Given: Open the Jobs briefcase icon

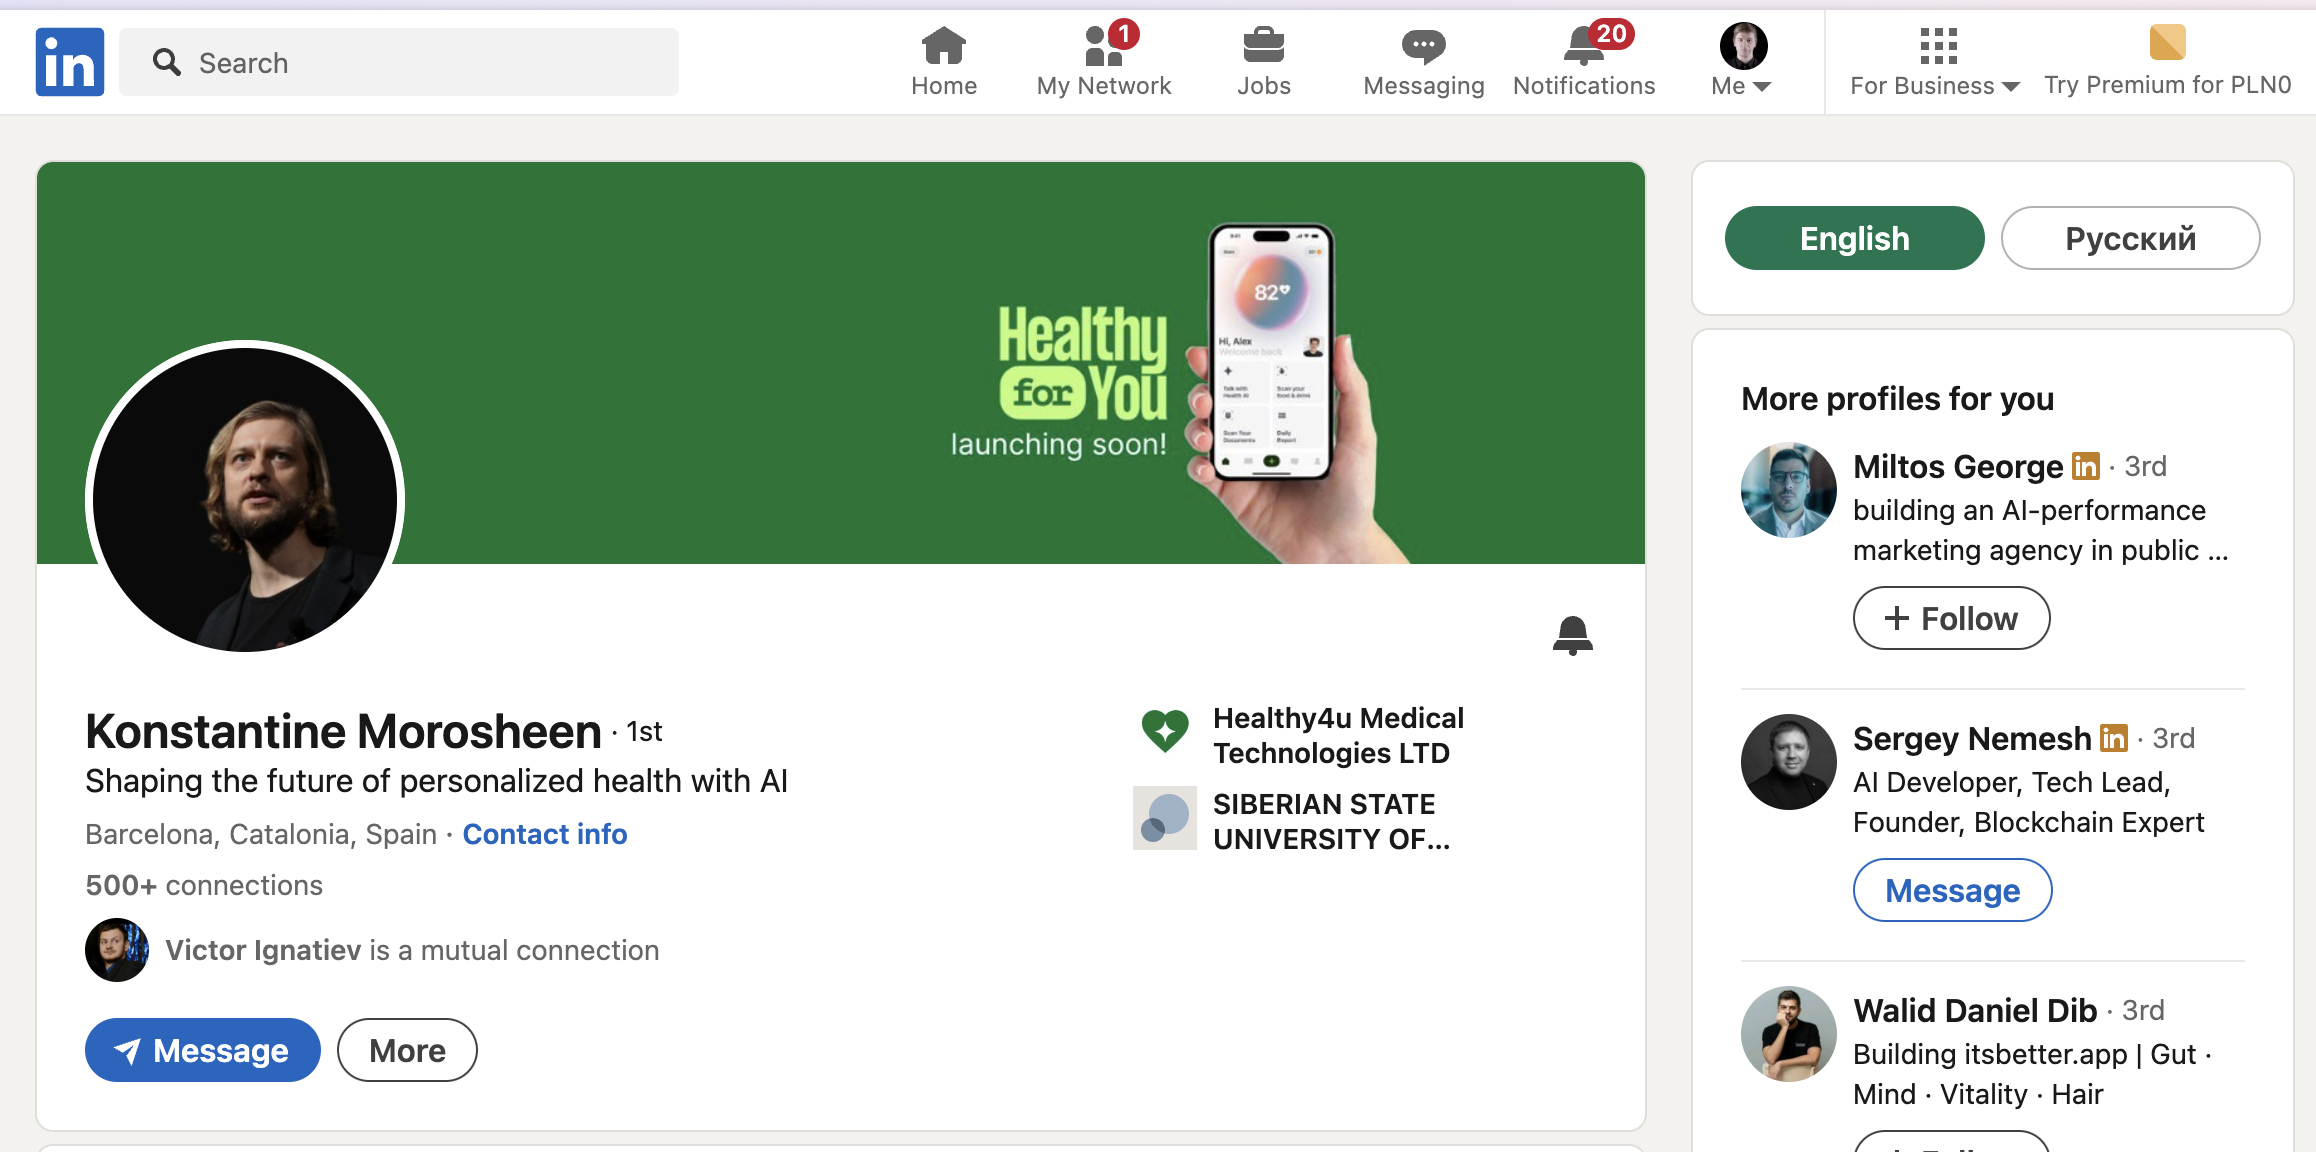Looking at the screenshot, I should pyautogui.click(x=1263, y=46).
